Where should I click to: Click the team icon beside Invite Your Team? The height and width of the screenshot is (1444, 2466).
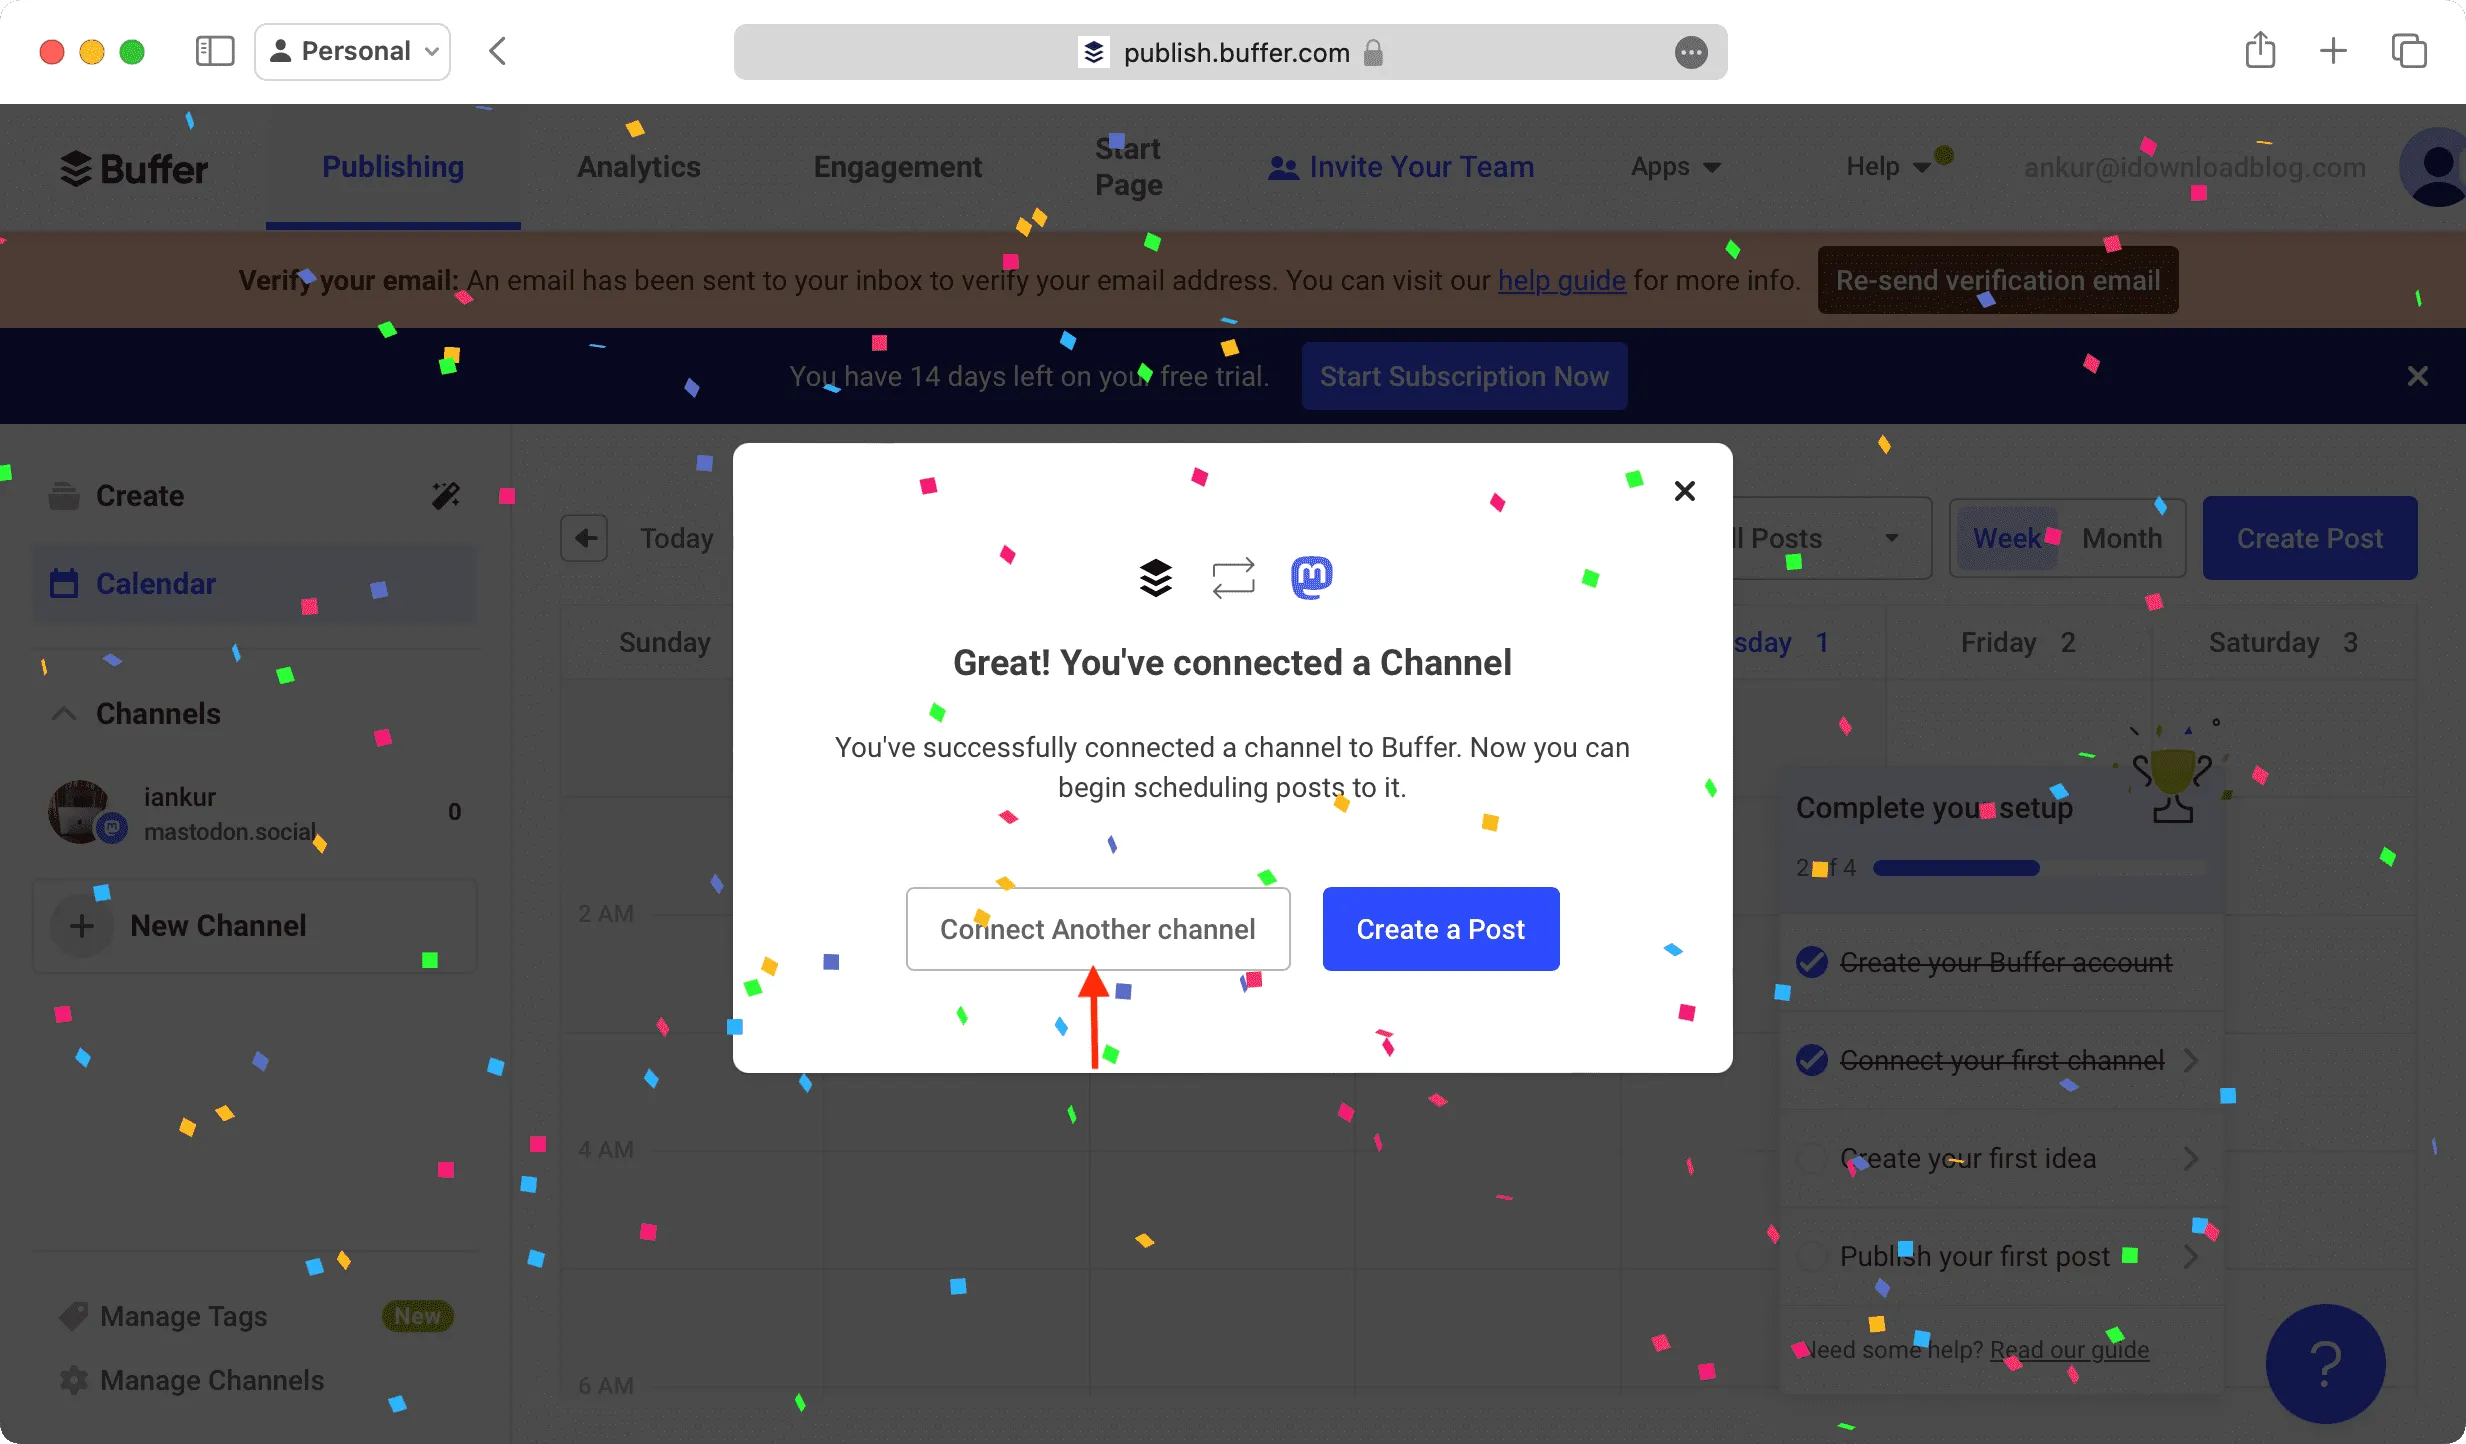1283,168
